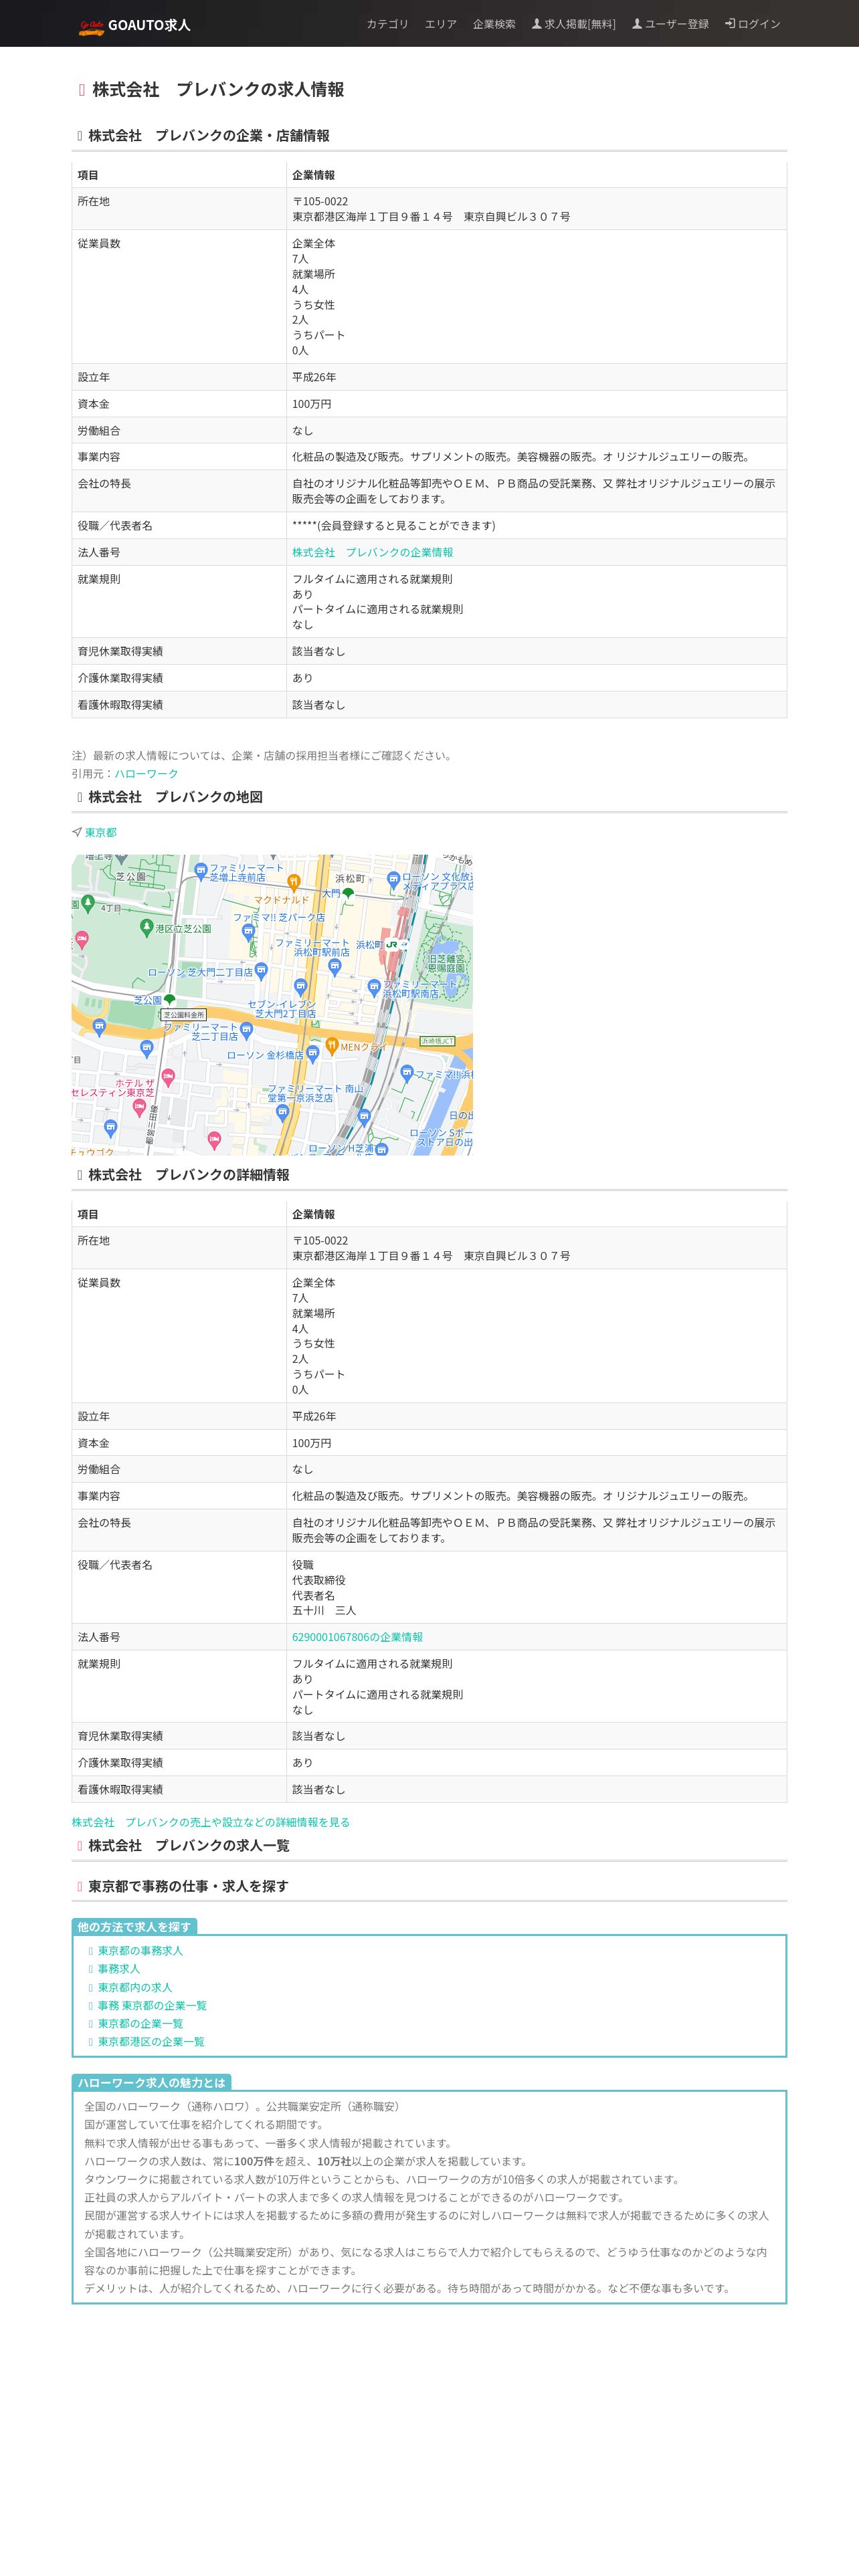Click the page heading 株式会社 プレバンクの求人情報
The height and width of the screenshot is (2576, 859).
pos(218,90)
